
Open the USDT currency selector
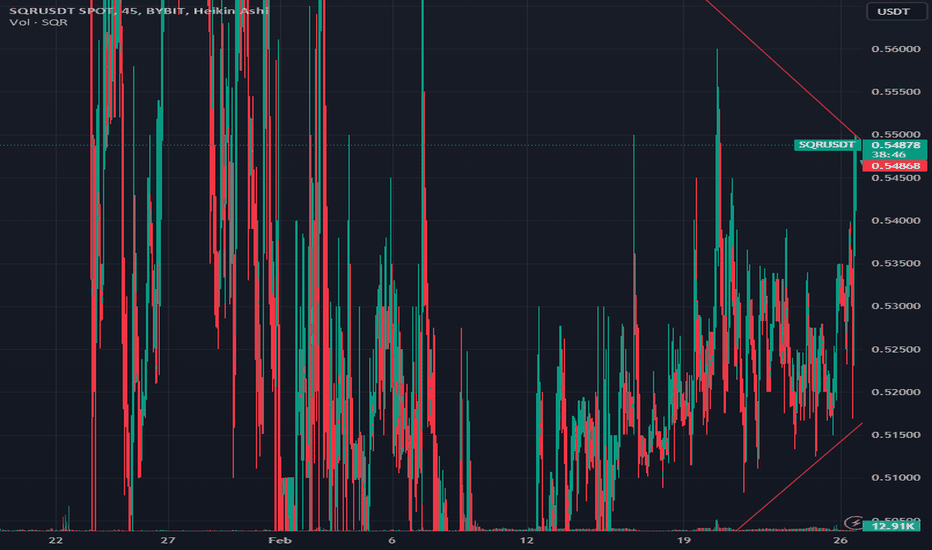point(896,11)
